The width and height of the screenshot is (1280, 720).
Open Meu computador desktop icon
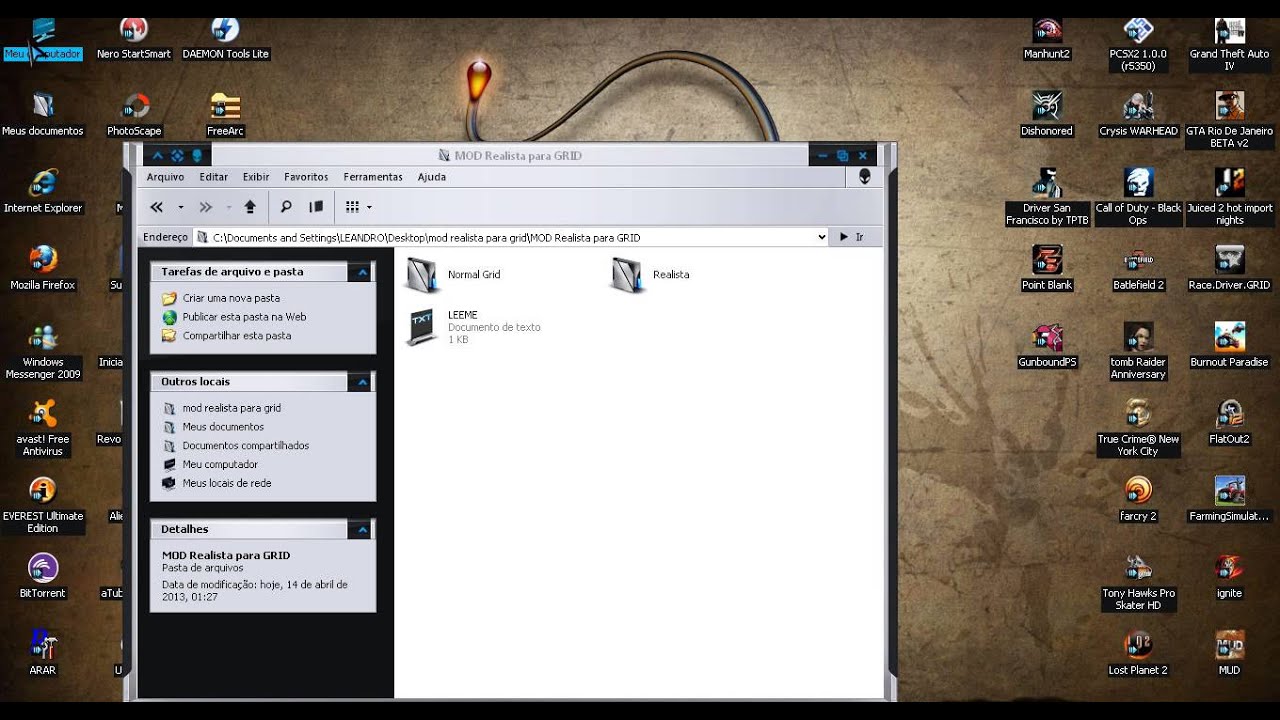43,40
